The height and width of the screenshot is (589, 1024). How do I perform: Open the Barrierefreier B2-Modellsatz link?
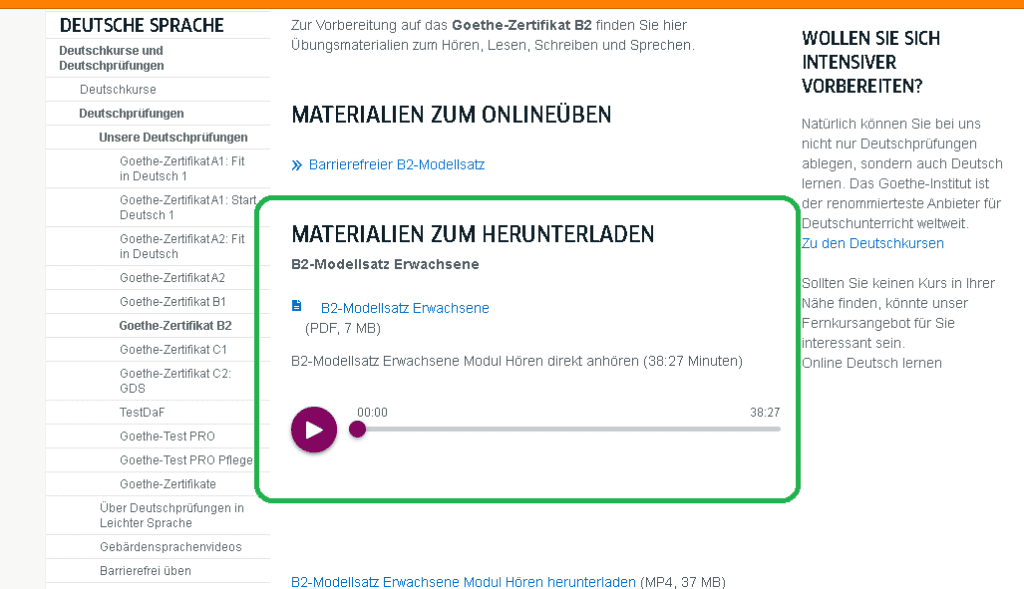396,165
